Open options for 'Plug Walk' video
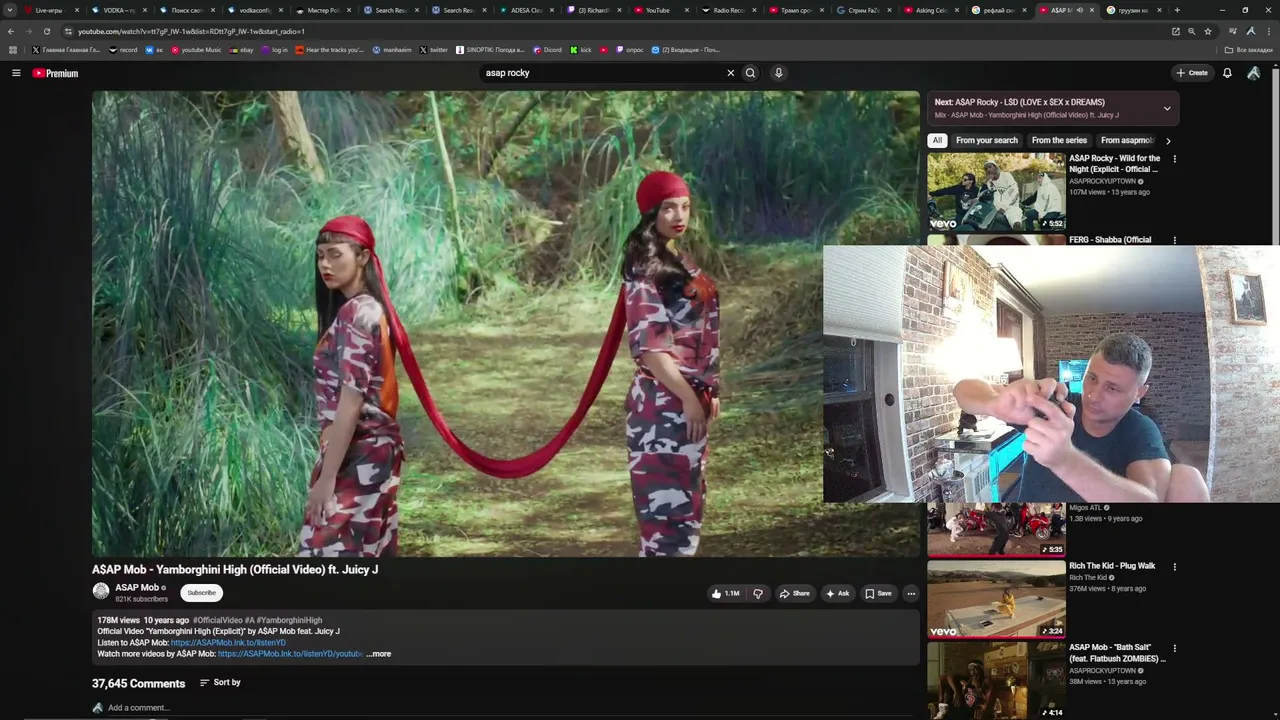This screenshot has height=720, width=1280. coord(1175,567)
